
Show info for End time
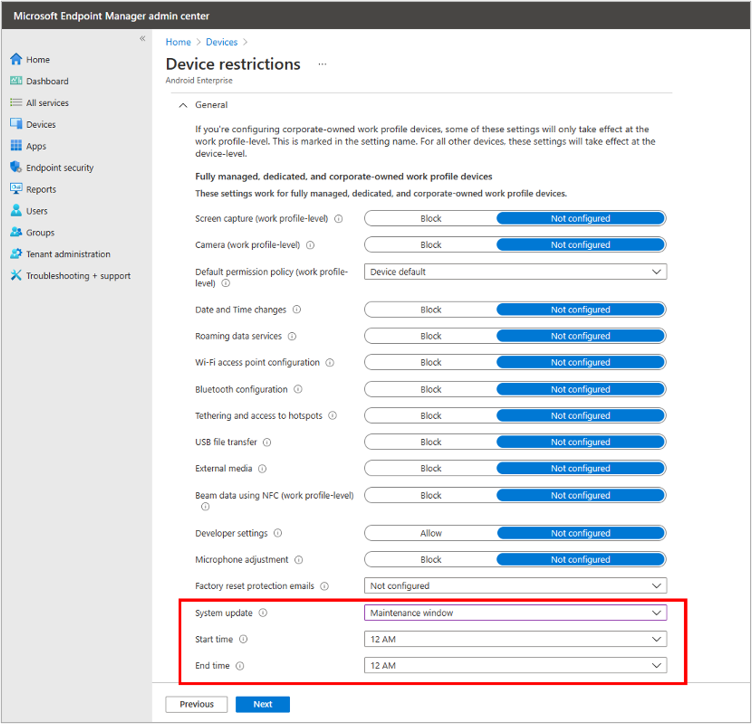point(240,666)
